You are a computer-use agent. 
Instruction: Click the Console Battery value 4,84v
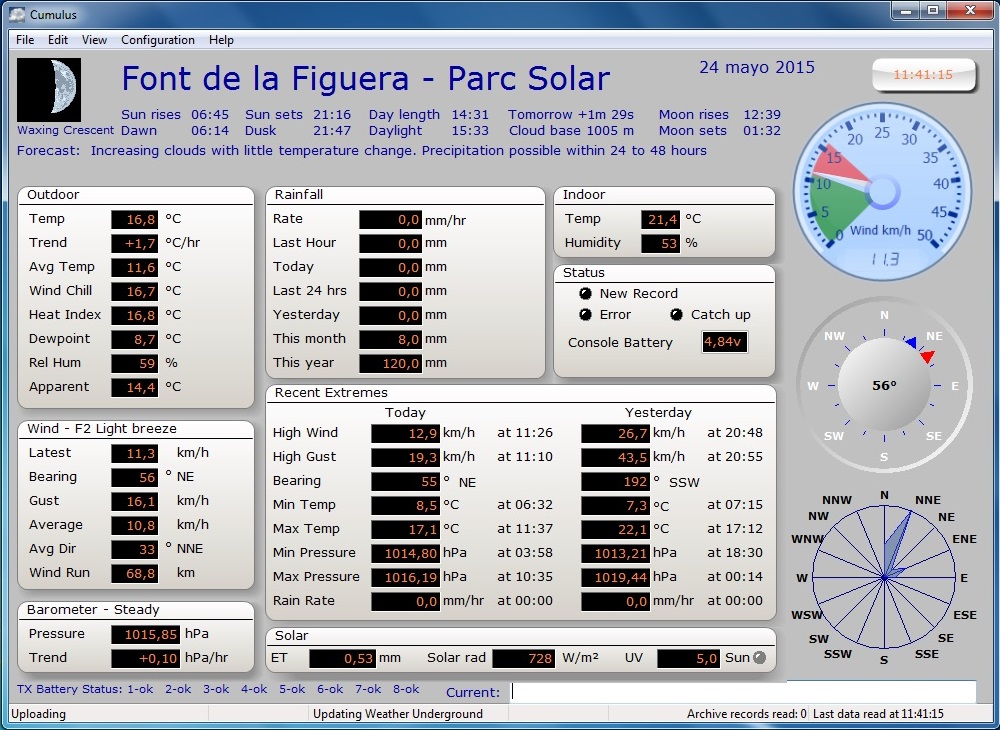(724, 342)
